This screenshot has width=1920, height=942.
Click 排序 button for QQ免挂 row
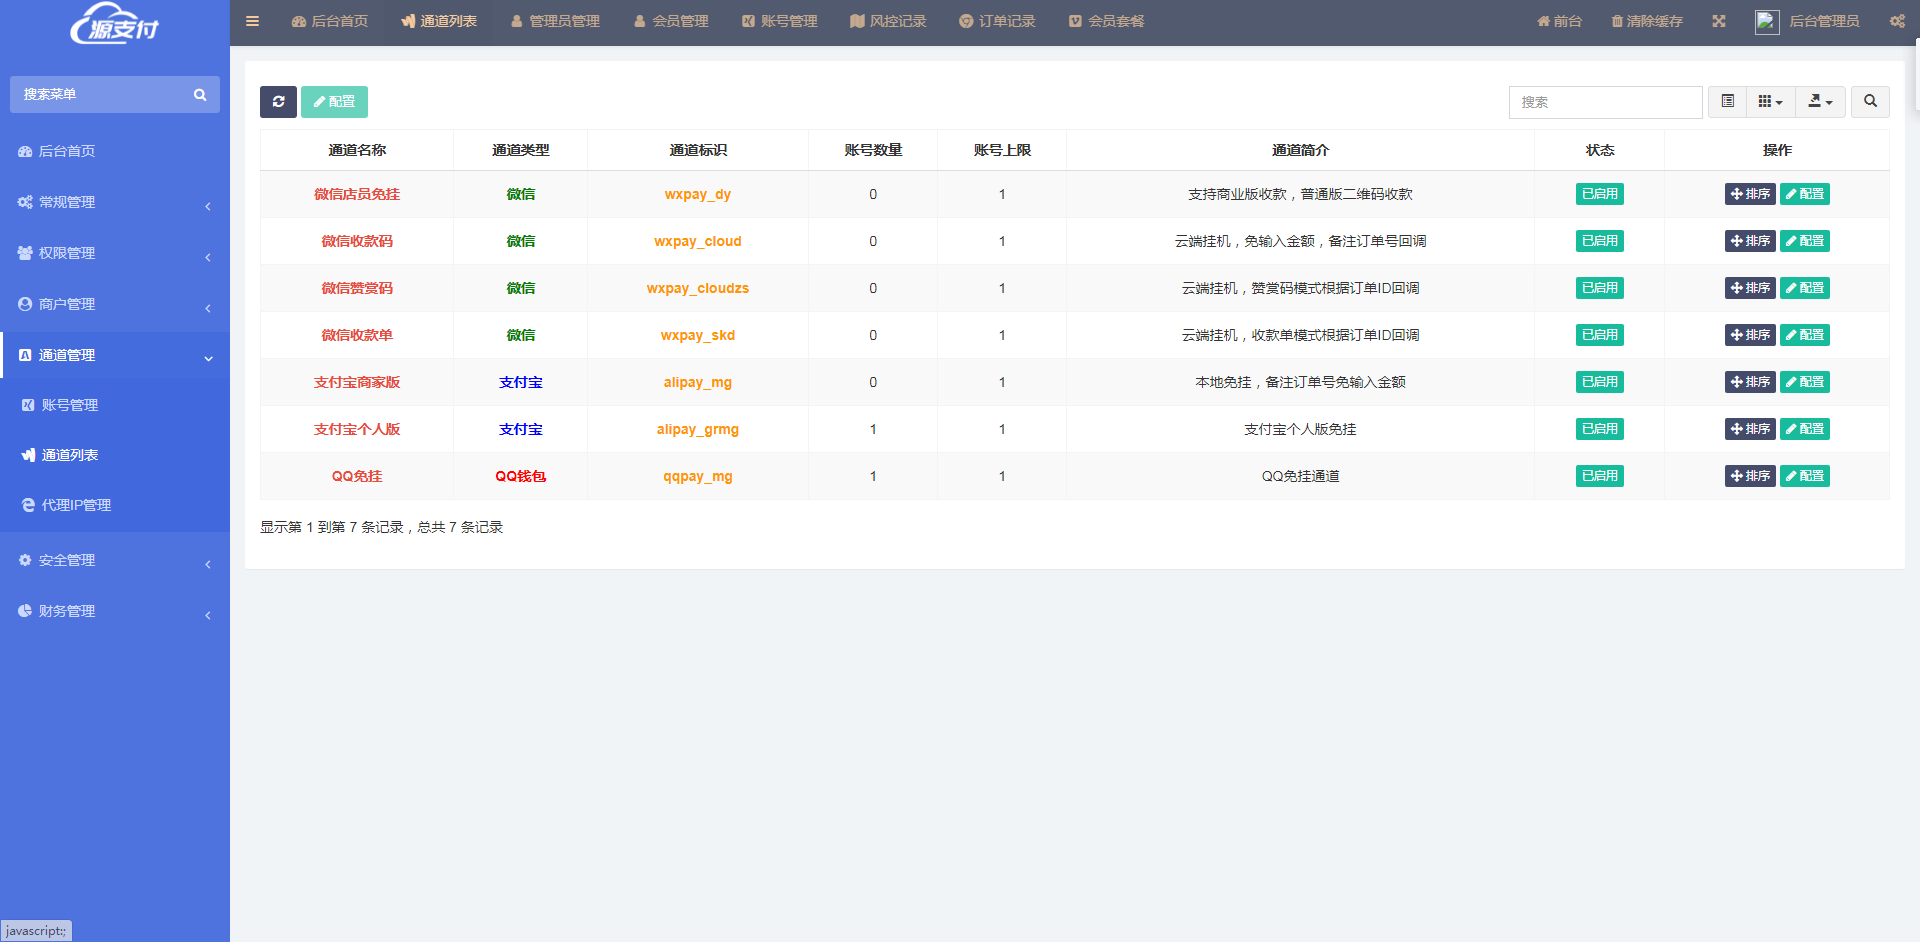point(1750,476)
